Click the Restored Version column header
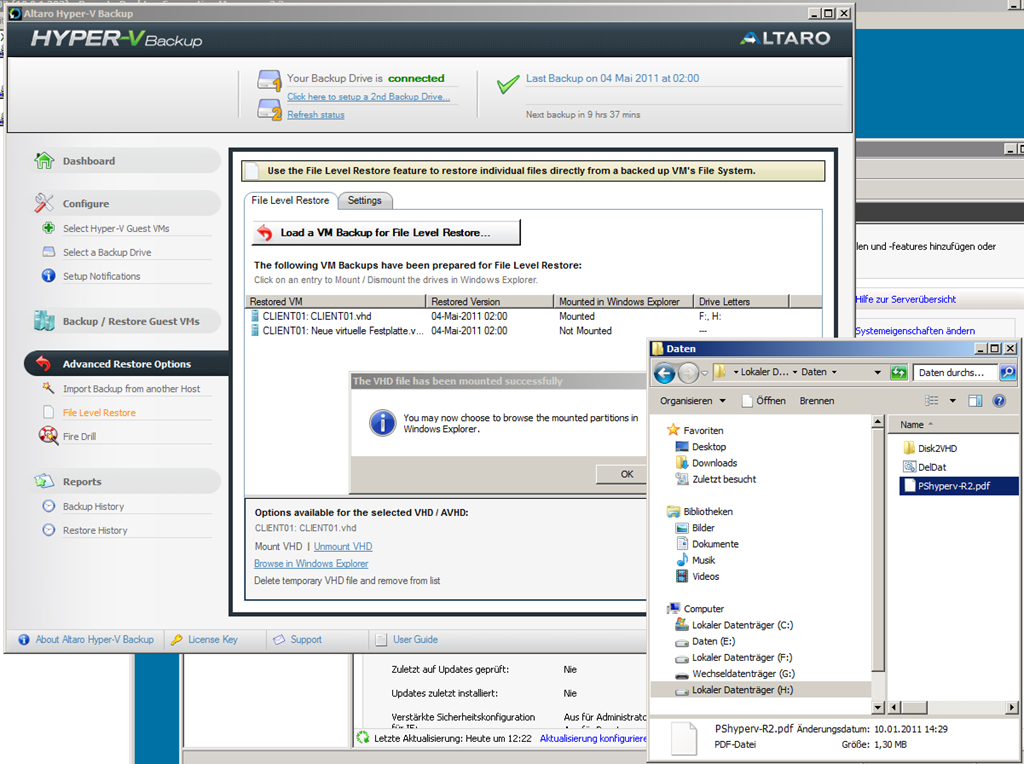 pos(489,302)
